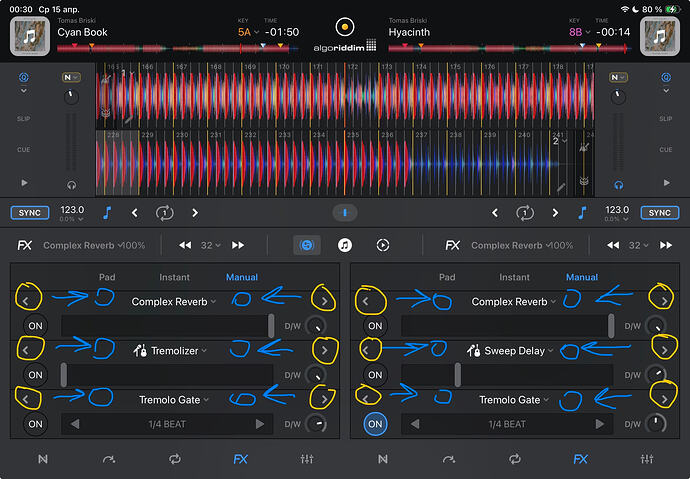Select the Instant tab in right FX panel
The width and height of the screenshot is (690, 479).
pyautogui.click(x=514, y=277)
